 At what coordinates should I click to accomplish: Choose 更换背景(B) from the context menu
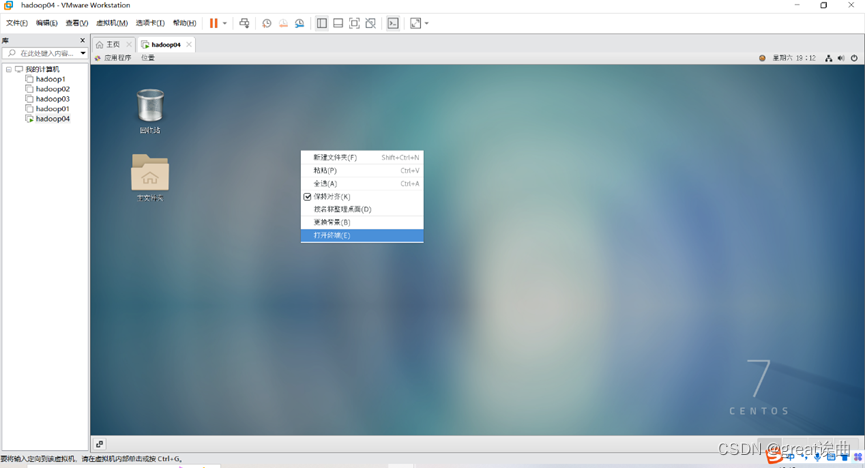362,222
